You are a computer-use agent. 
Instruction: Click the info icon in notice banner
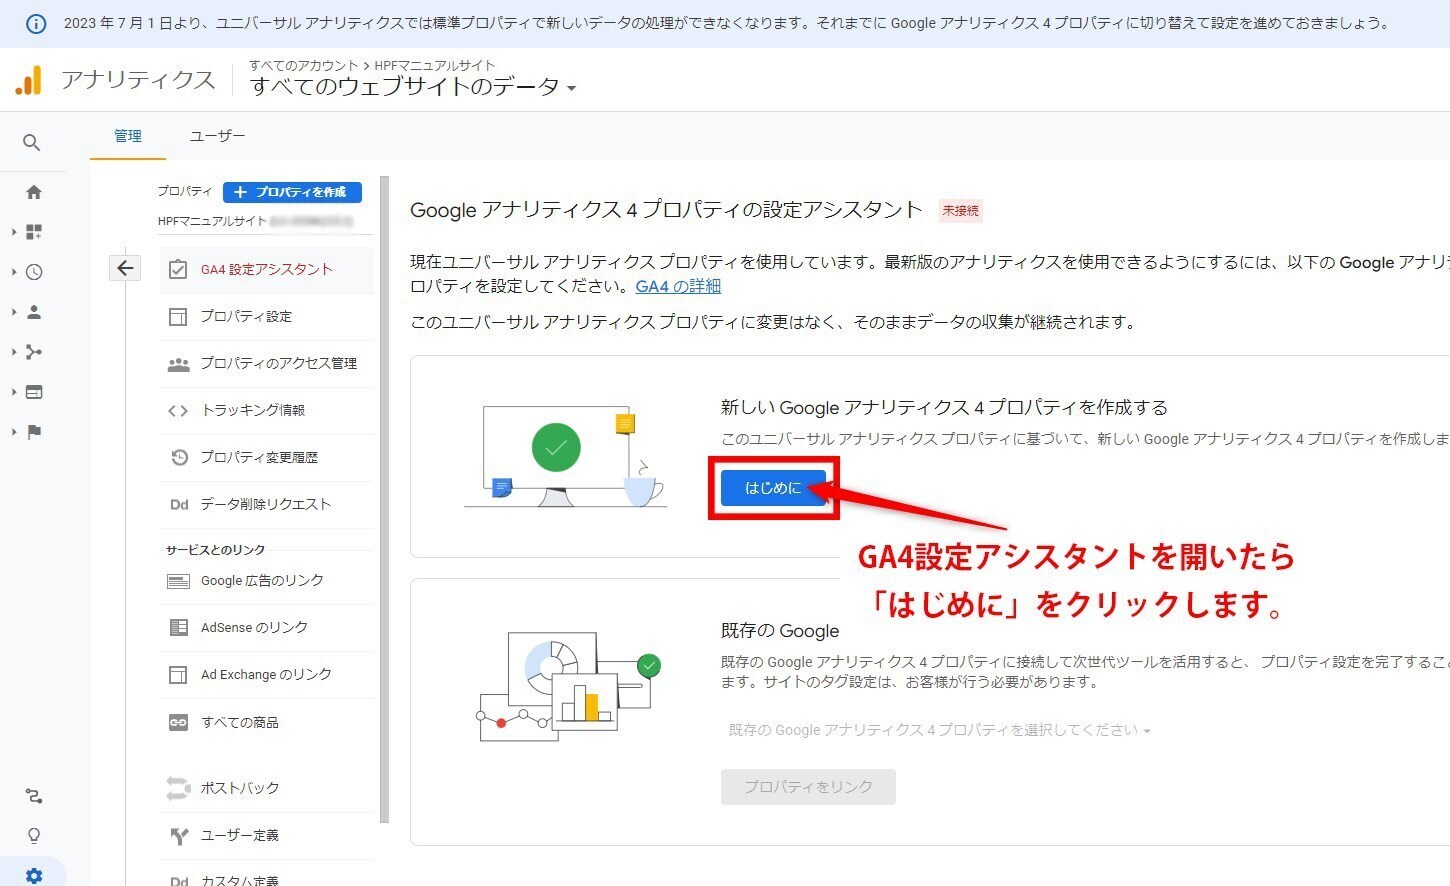[x=35, y=24]
